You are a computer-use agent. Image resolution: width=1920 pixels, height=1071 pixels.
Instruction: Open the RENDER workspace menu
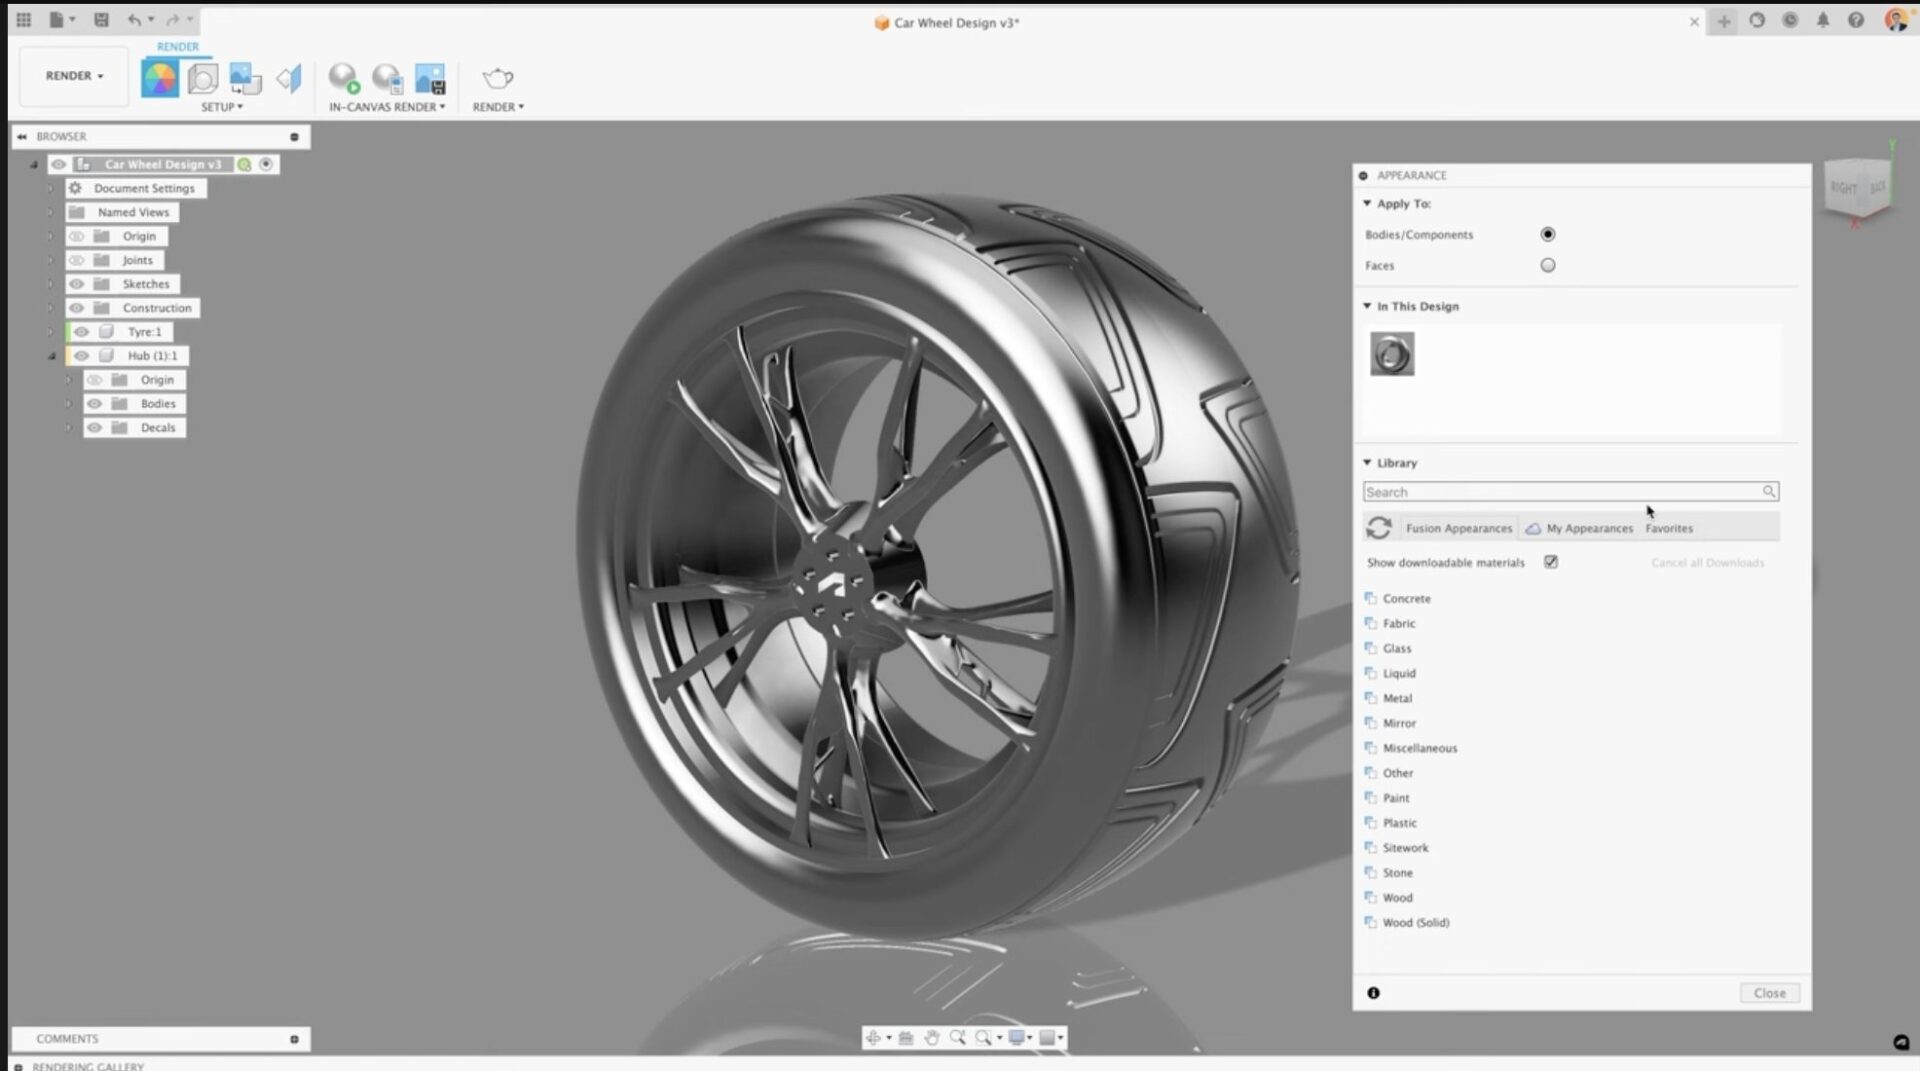click(72, 75)
